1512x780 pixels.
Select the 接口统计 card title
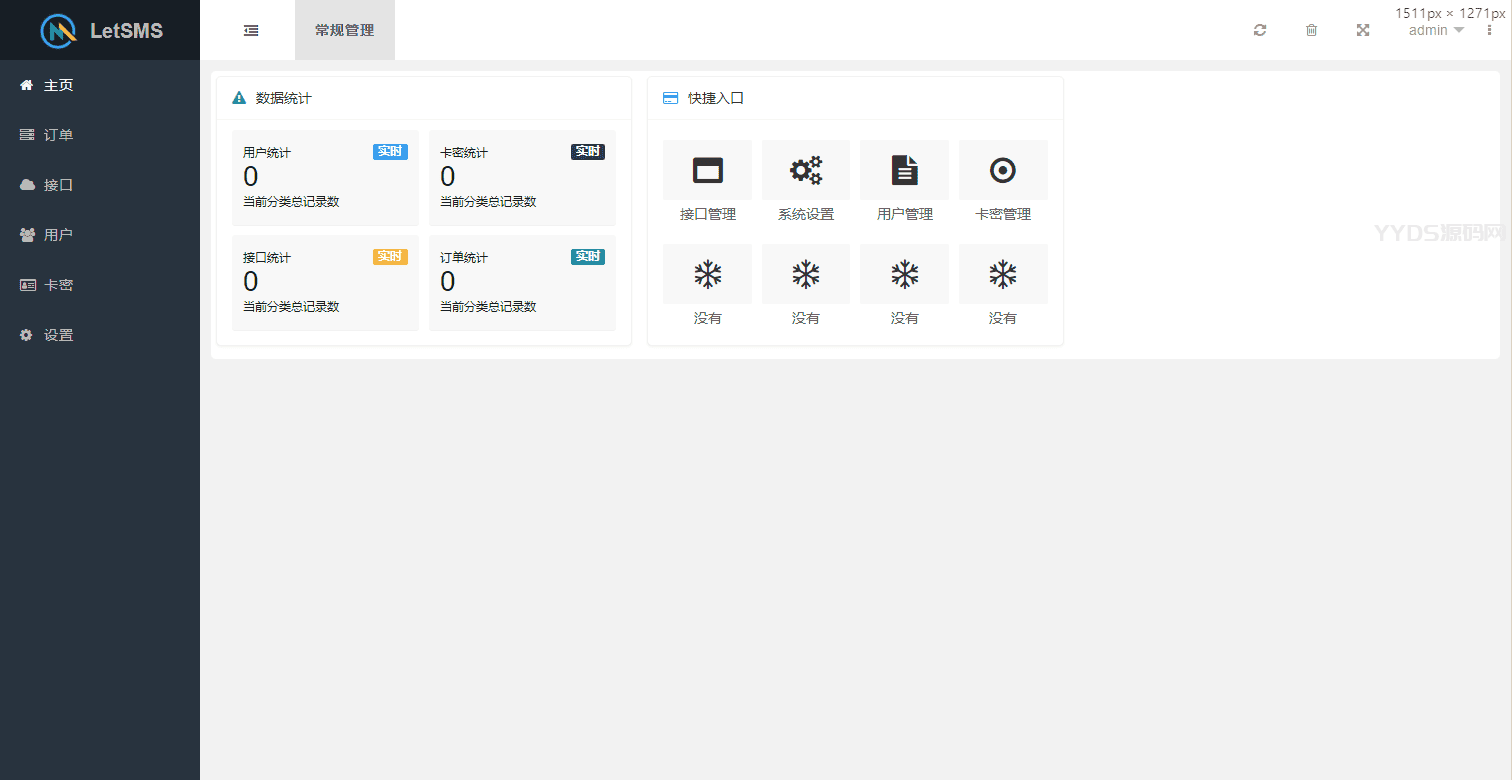pos(267,258)
